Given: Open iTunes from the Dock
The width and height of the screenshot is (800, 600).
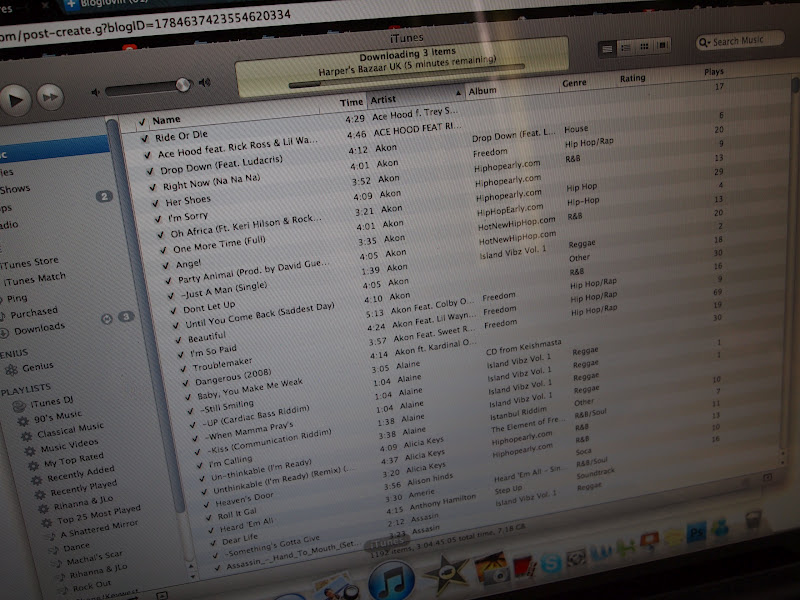Looking at the screenshot, I should (x=391, y=580).
